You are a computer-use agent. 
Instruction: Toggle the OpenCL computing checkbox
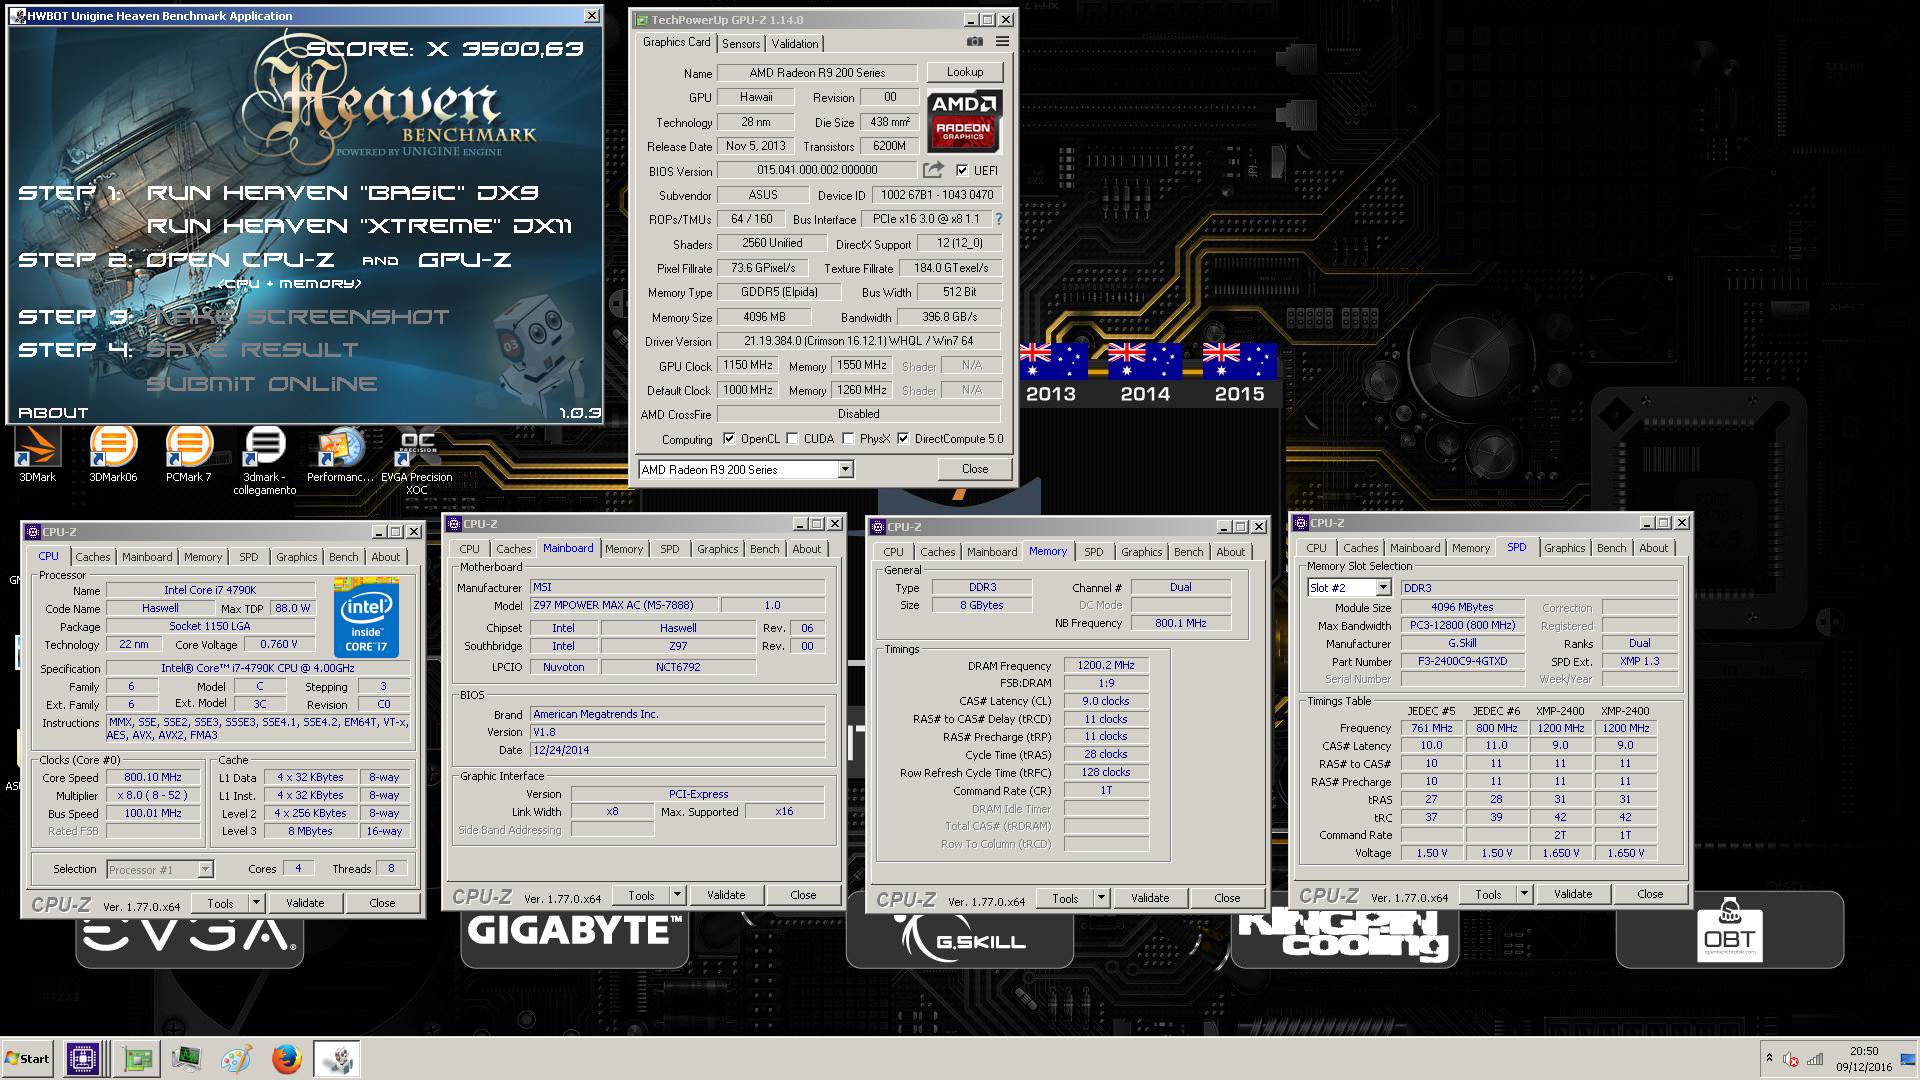(x=729, y=439)
